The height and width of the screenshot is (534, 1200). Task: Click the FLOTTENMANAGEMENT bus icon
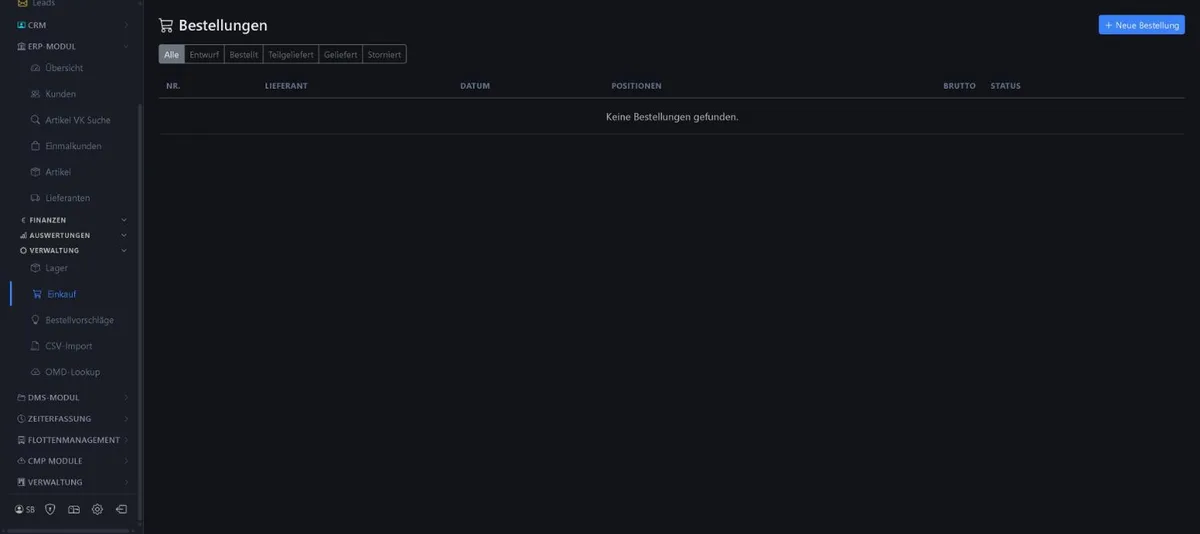[x=22, y=440]
